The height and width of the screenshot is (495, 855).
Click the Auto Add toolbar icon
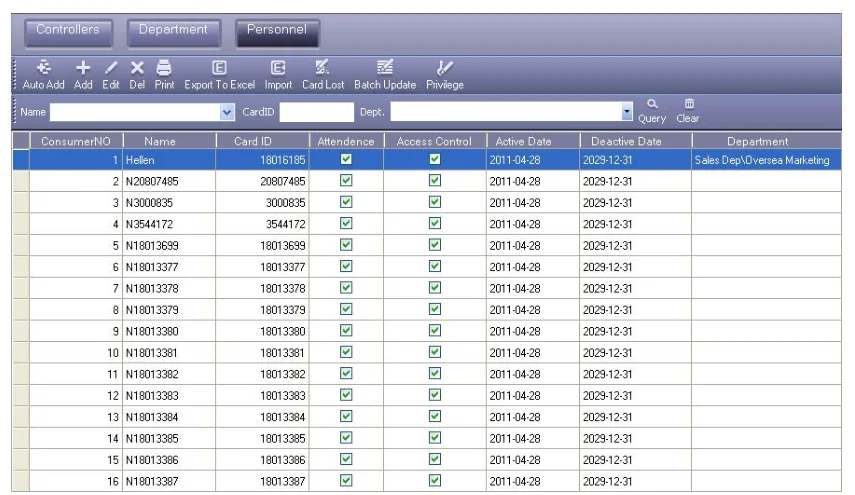pyautogui.click(x=44, y=75)
